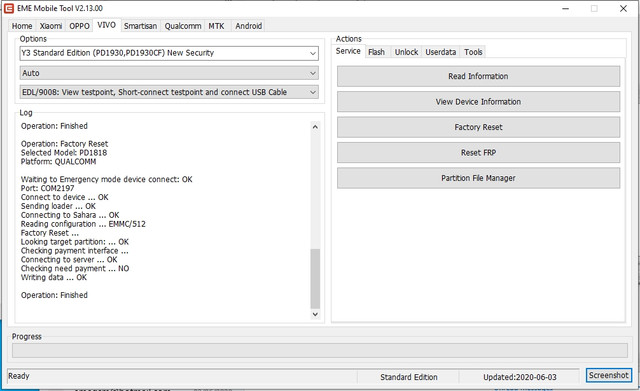This screenshot has height=391, width=640.
Task: Click the EME Mobile Tool app icon
Action: [x=9, y=8]
